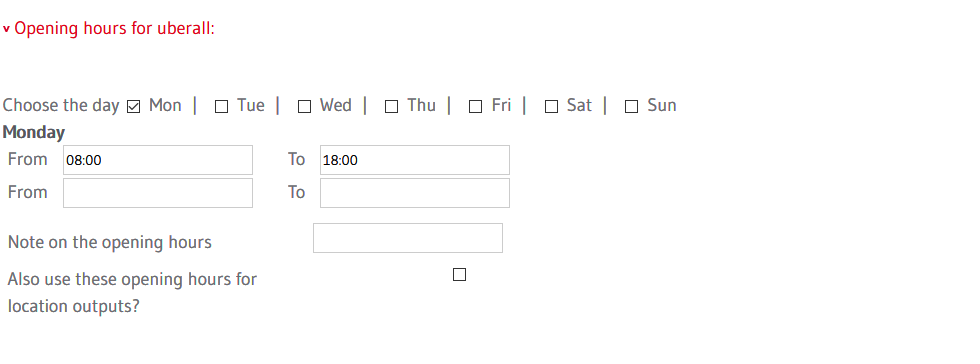Click the 'Choose the day' label

[x=61, y=105]
